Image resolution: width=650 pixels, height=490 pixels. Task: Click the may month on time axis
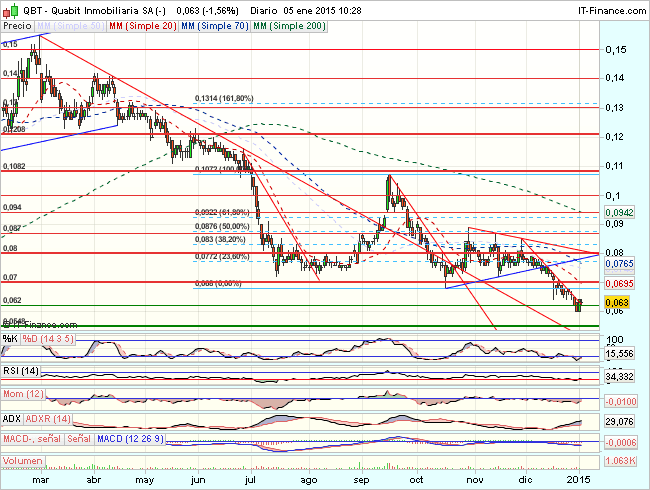click(145, 480)
